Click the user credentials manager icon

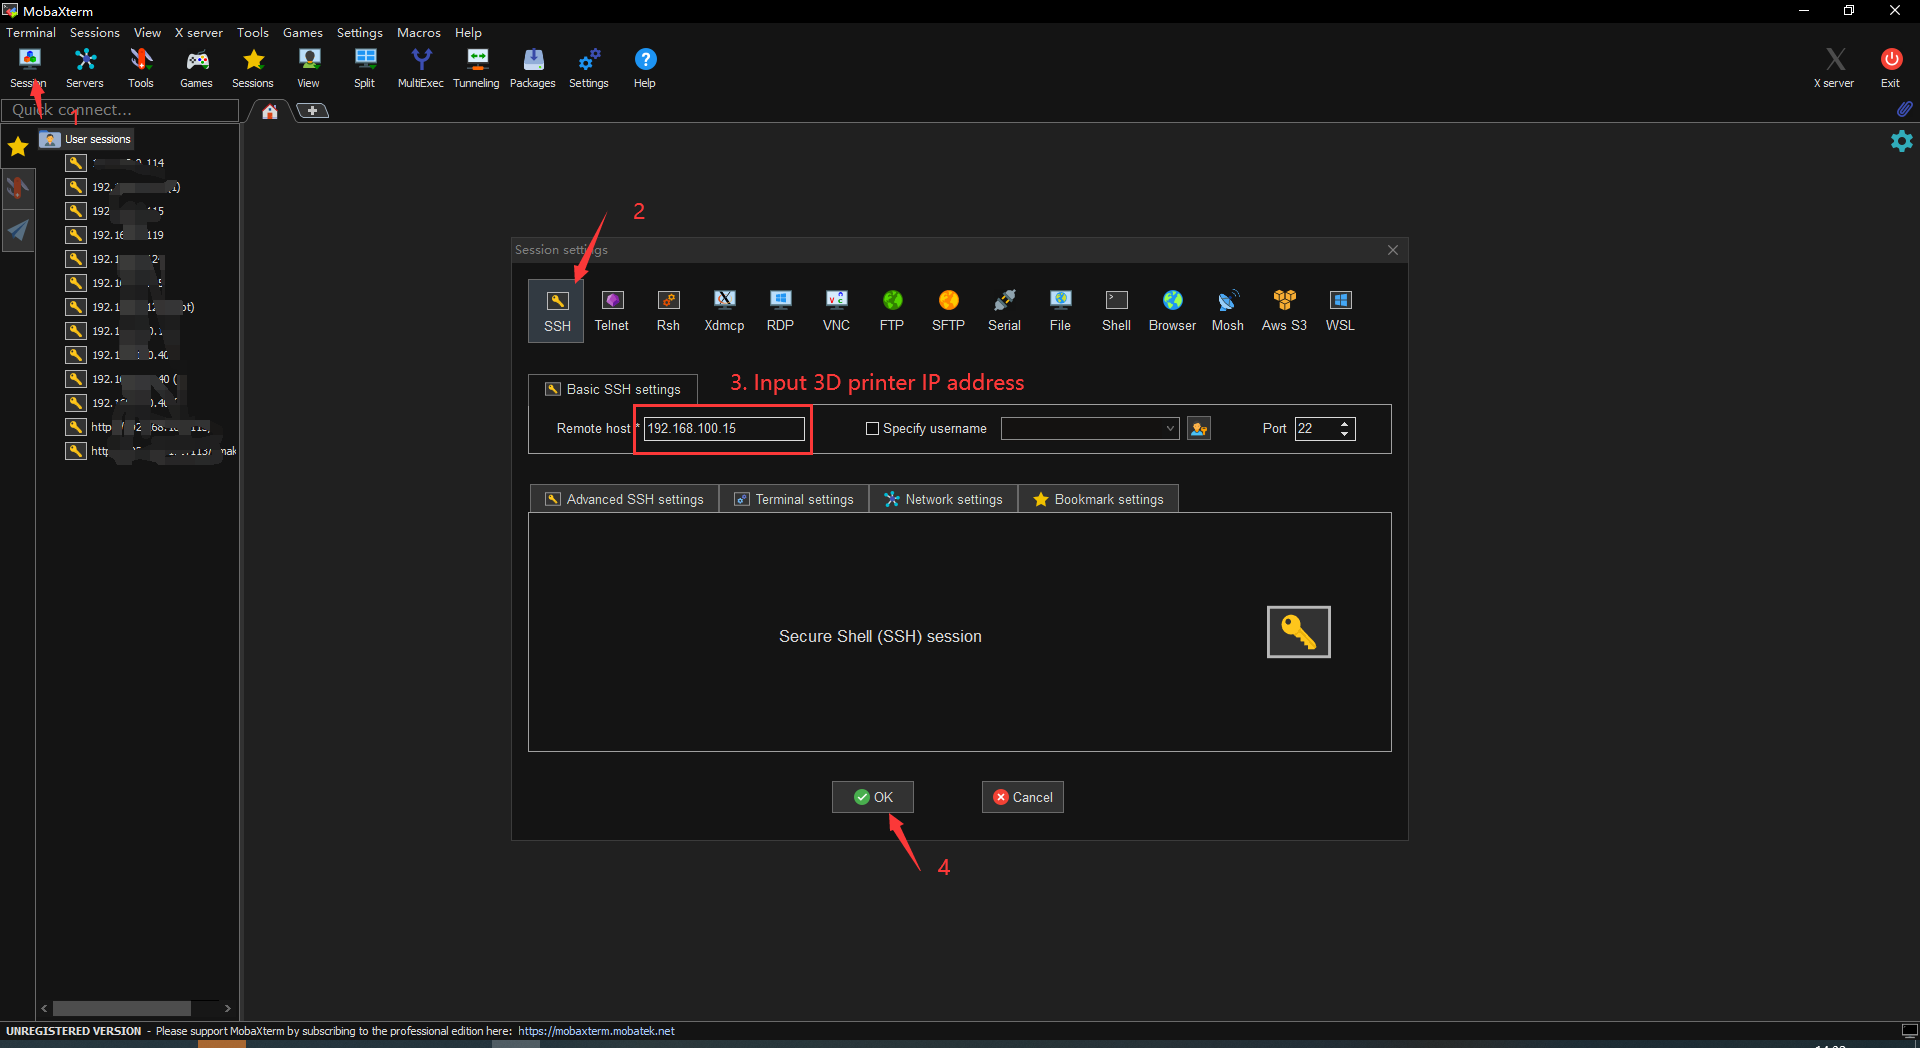click(x=1199, y=429)
